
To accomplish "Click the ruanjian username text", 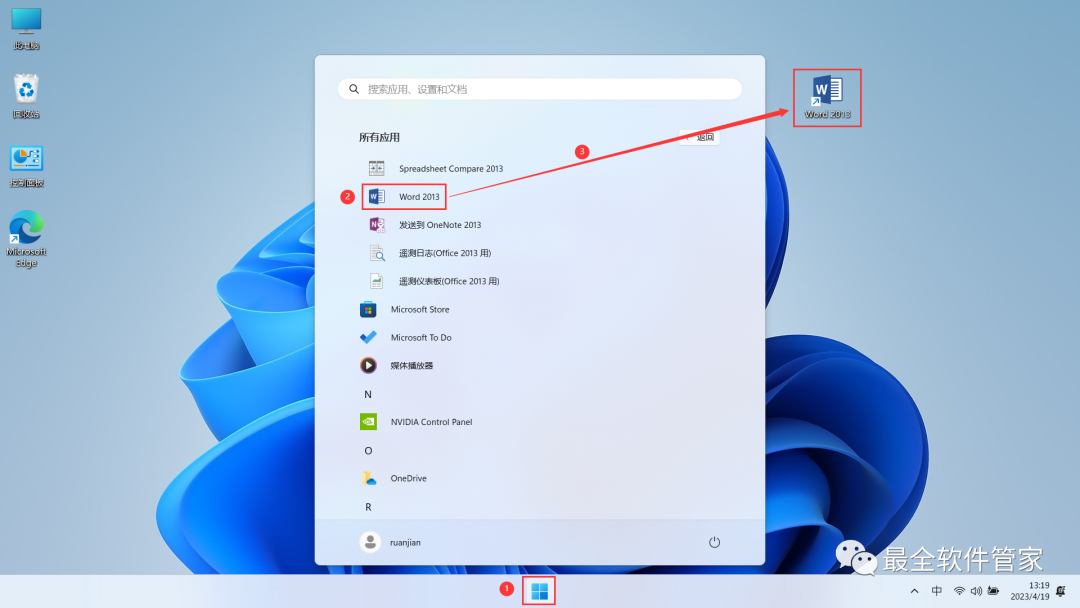I will [405, 542].
